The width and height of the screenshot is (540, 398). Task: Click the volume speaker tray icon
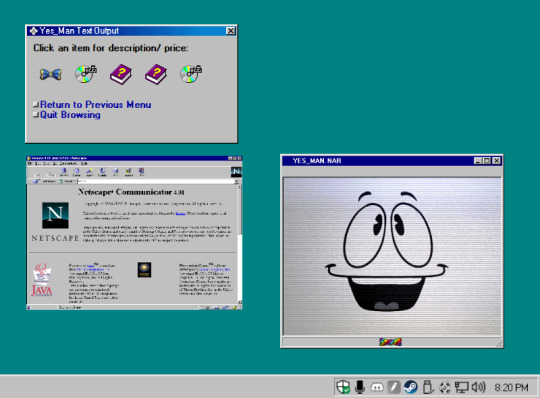pyautogui.click(x=478, y=387)
